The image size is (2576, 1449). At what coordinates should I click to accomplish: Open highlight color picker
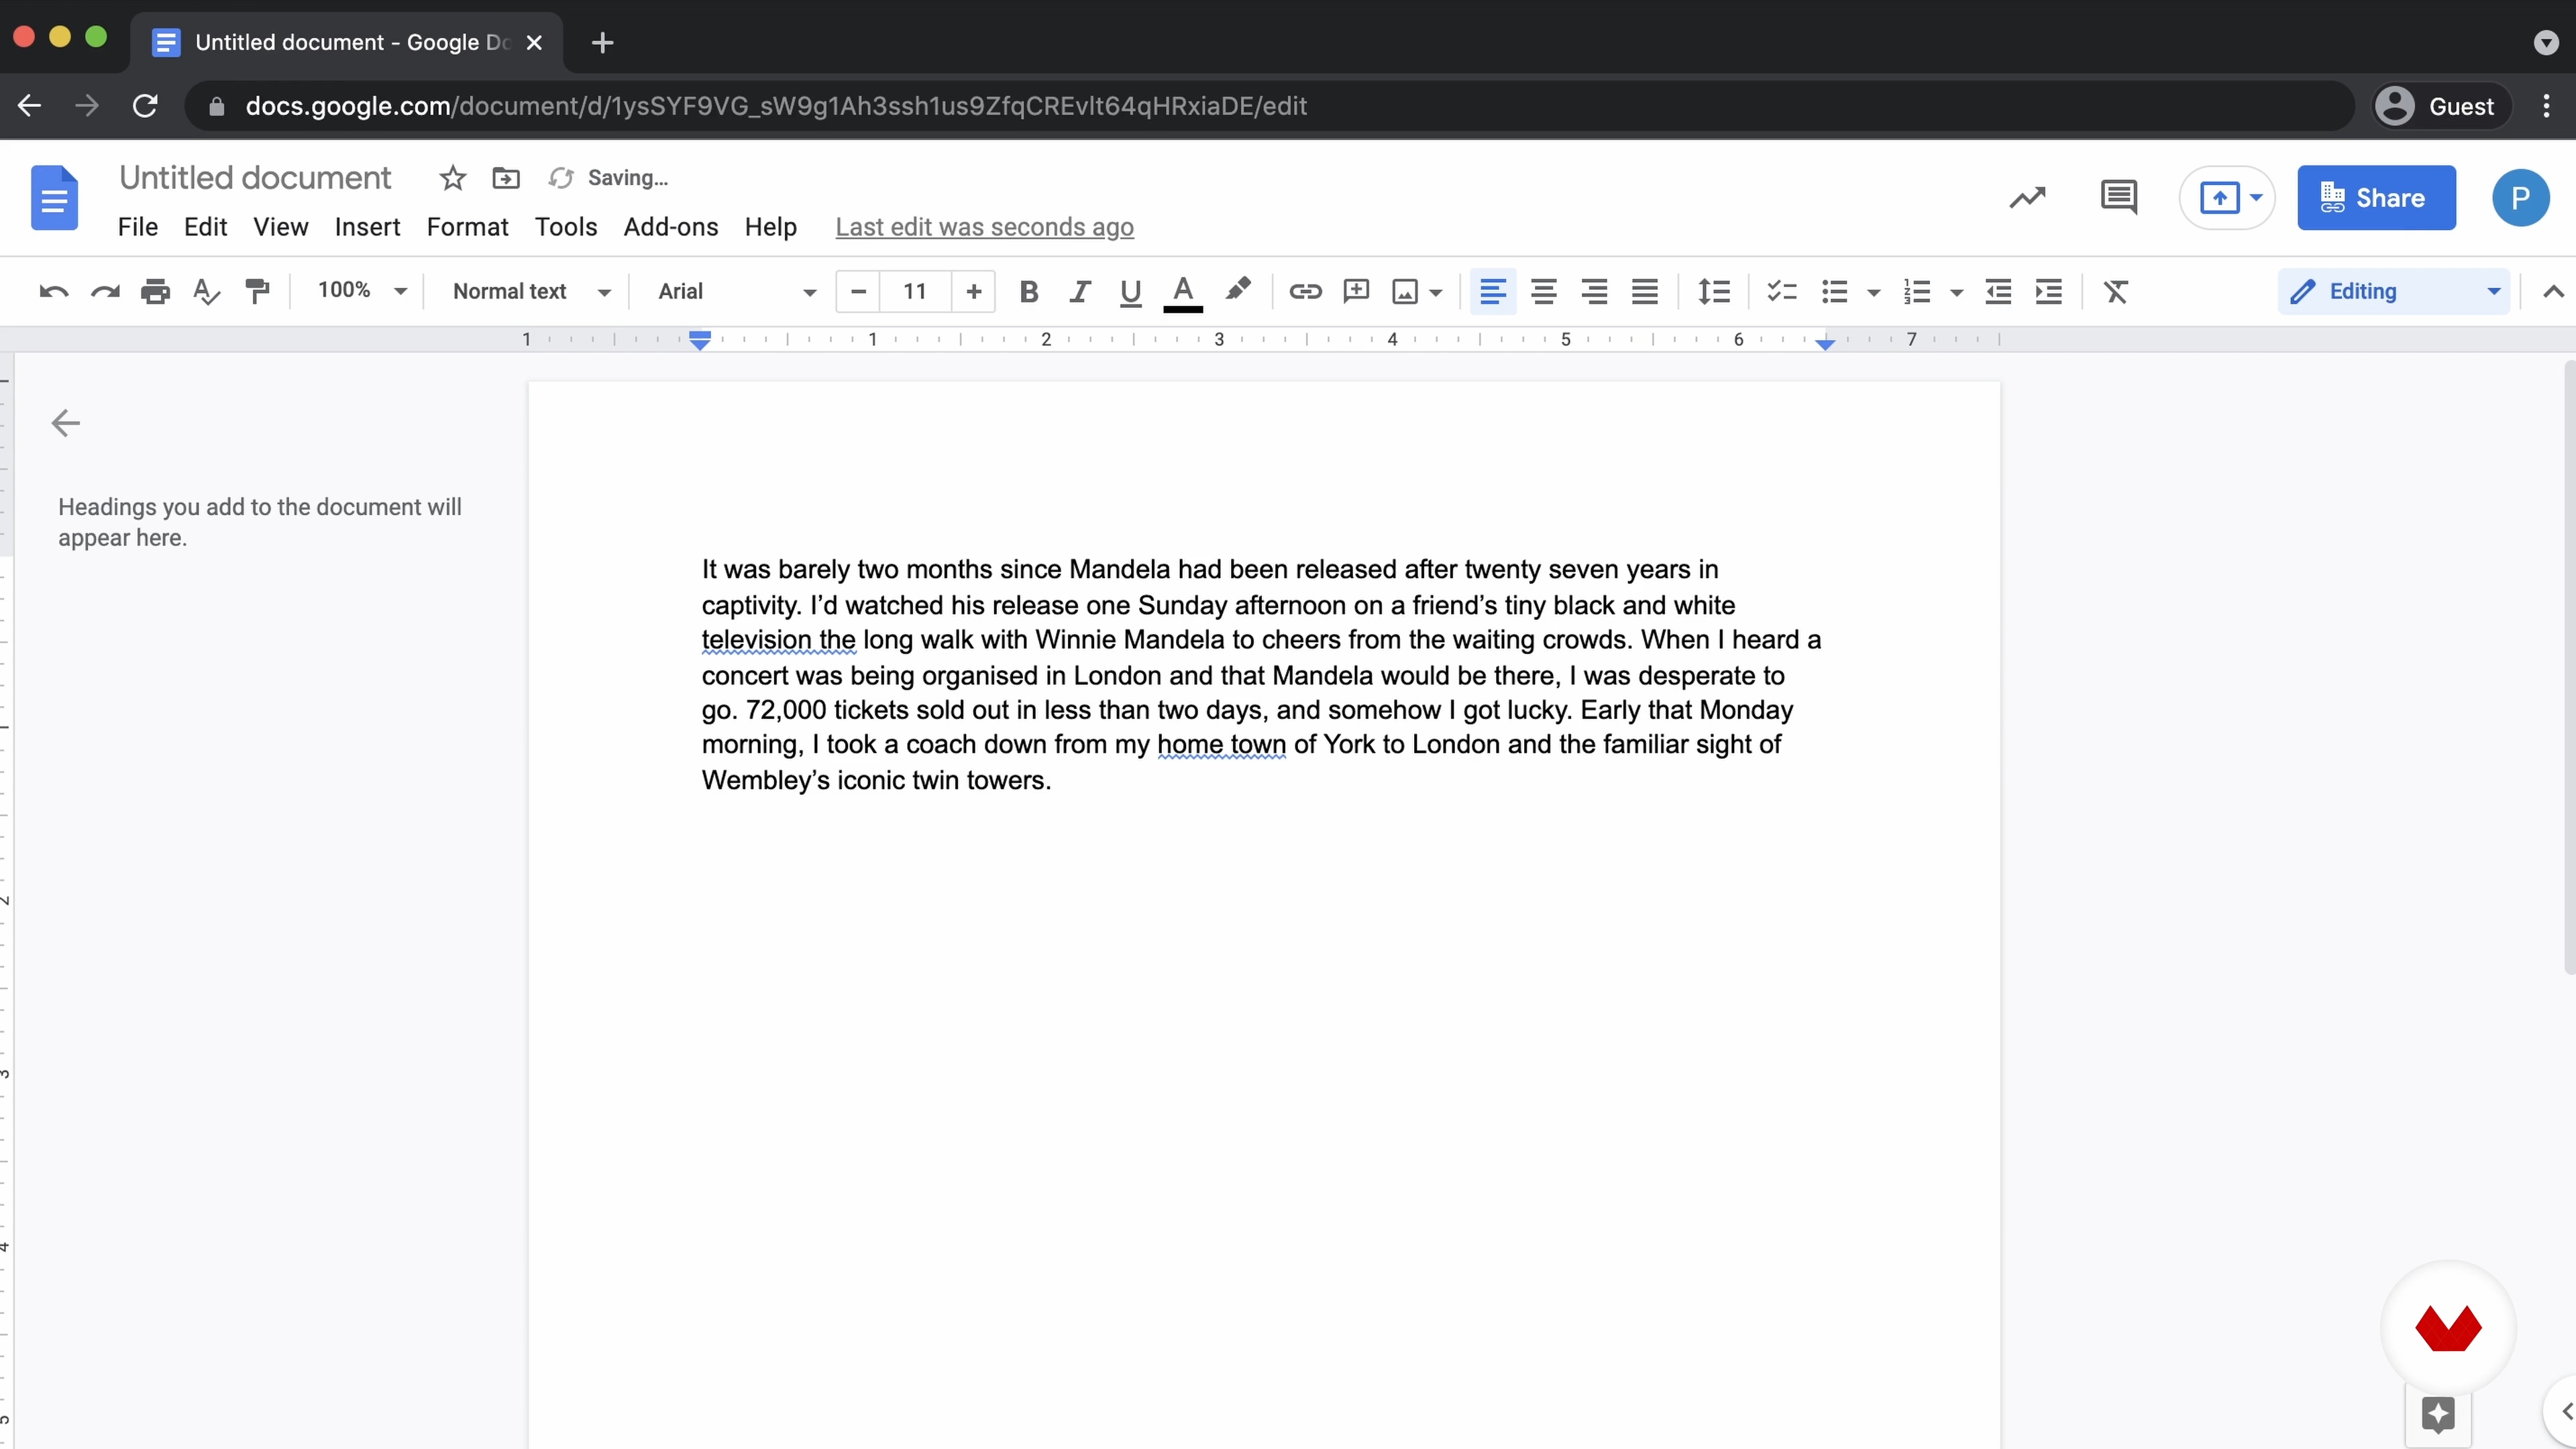(x=1238, y=289)
